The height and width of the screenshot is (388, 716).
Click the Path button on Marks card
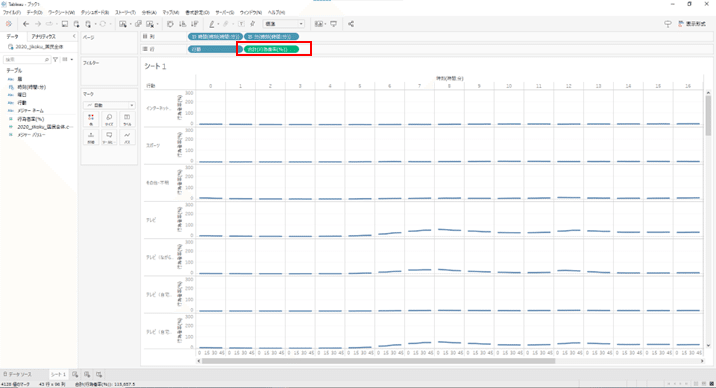point(127,137)
